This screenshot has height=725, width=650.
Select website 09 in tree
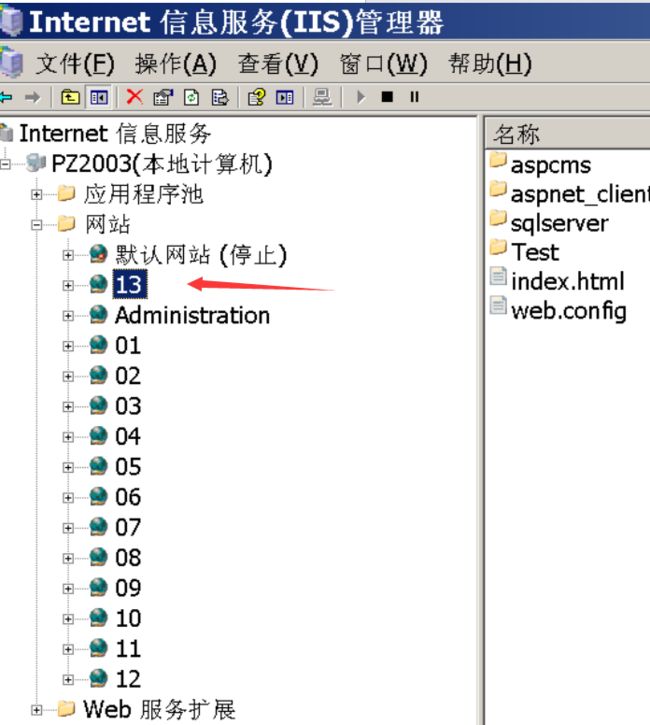[128, 588]
